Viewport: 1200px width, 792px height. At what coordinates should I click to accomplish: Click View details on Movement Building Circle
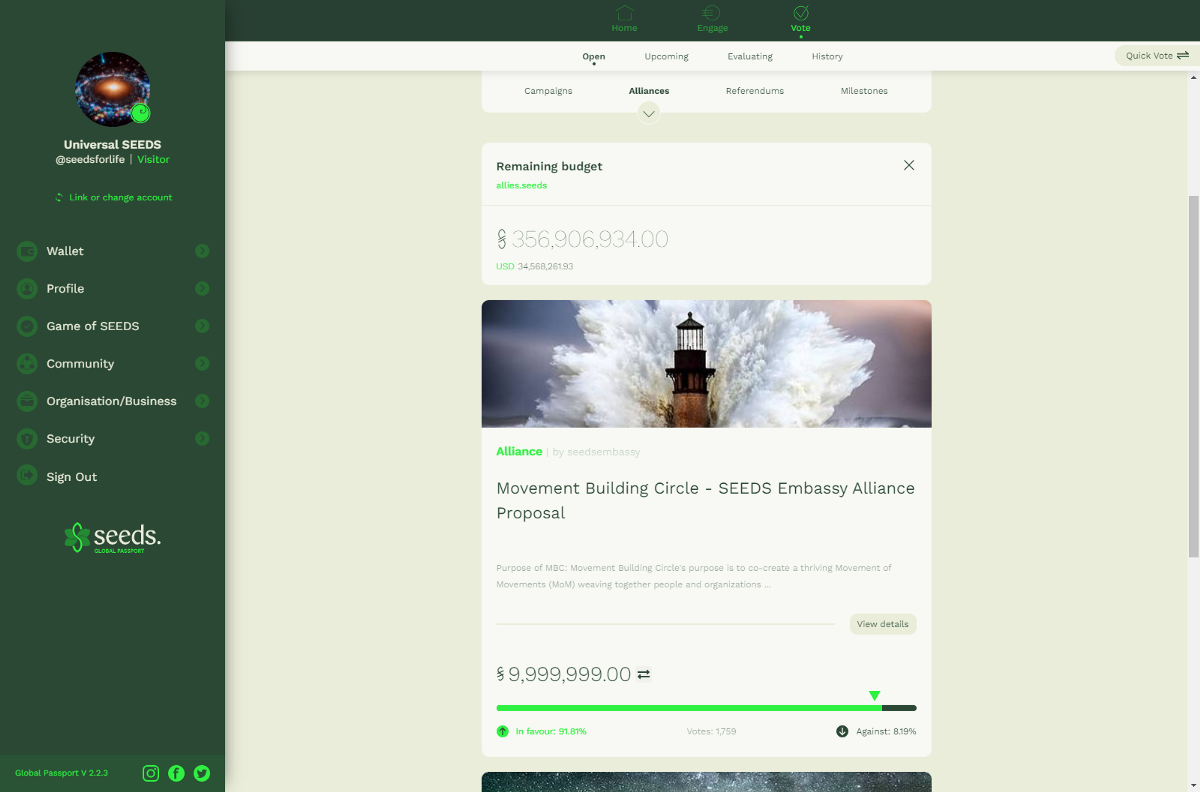coord(883,624)
